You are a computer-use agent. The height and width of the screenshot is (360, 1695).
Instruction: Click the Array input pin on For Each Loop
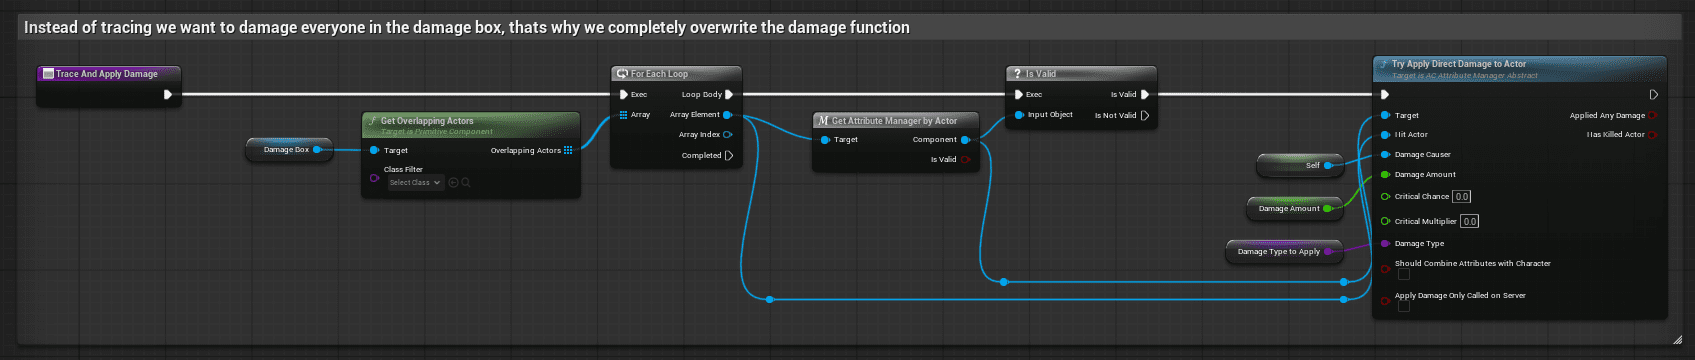(624, 115)
